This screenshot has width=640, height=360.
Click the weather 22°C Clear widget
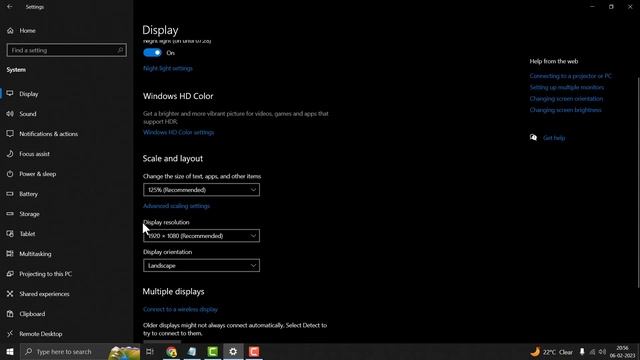[x=551, y=352]
